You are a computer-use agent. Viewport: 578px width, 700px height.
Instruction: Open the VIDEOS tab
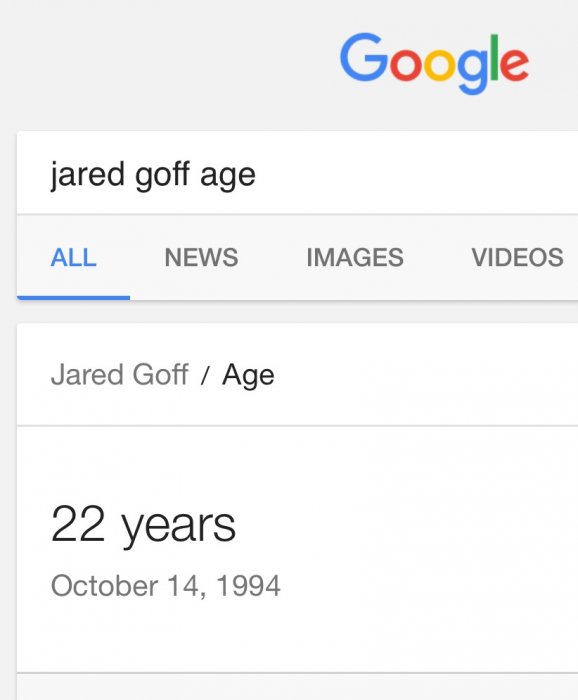[x=517, y=258]
